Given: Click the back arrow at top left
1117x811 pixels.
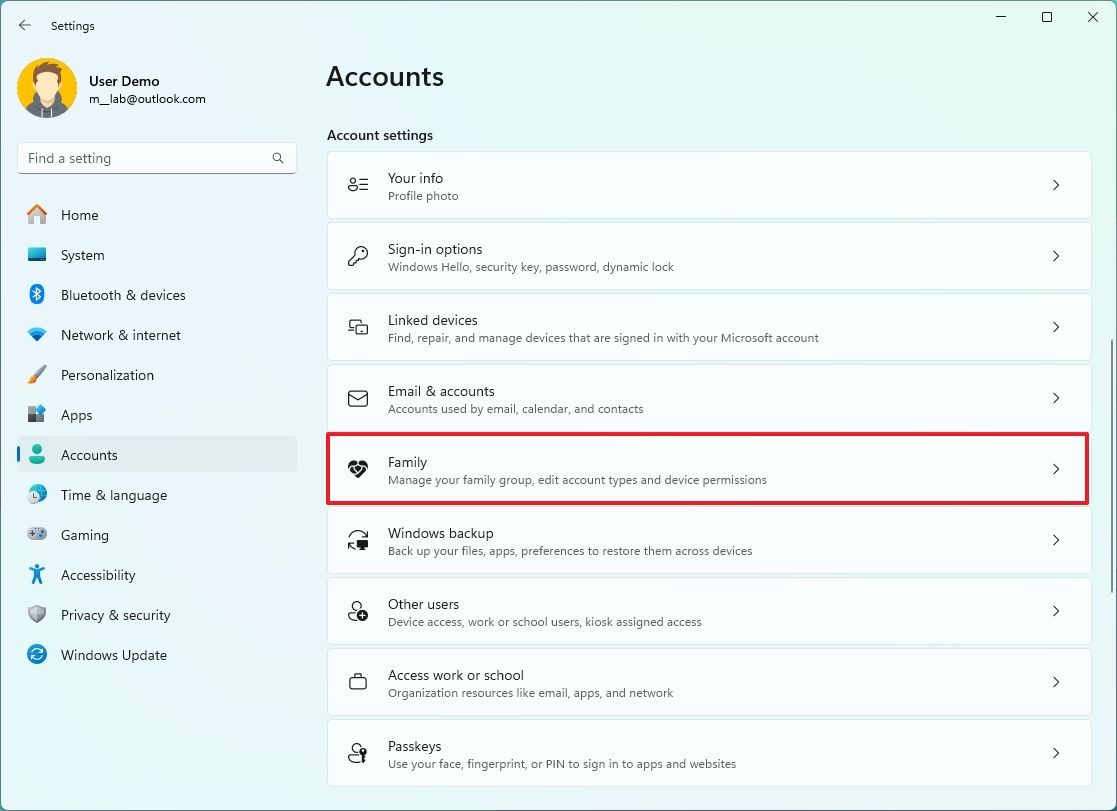Looking at the screenshot, I should 24,25.
